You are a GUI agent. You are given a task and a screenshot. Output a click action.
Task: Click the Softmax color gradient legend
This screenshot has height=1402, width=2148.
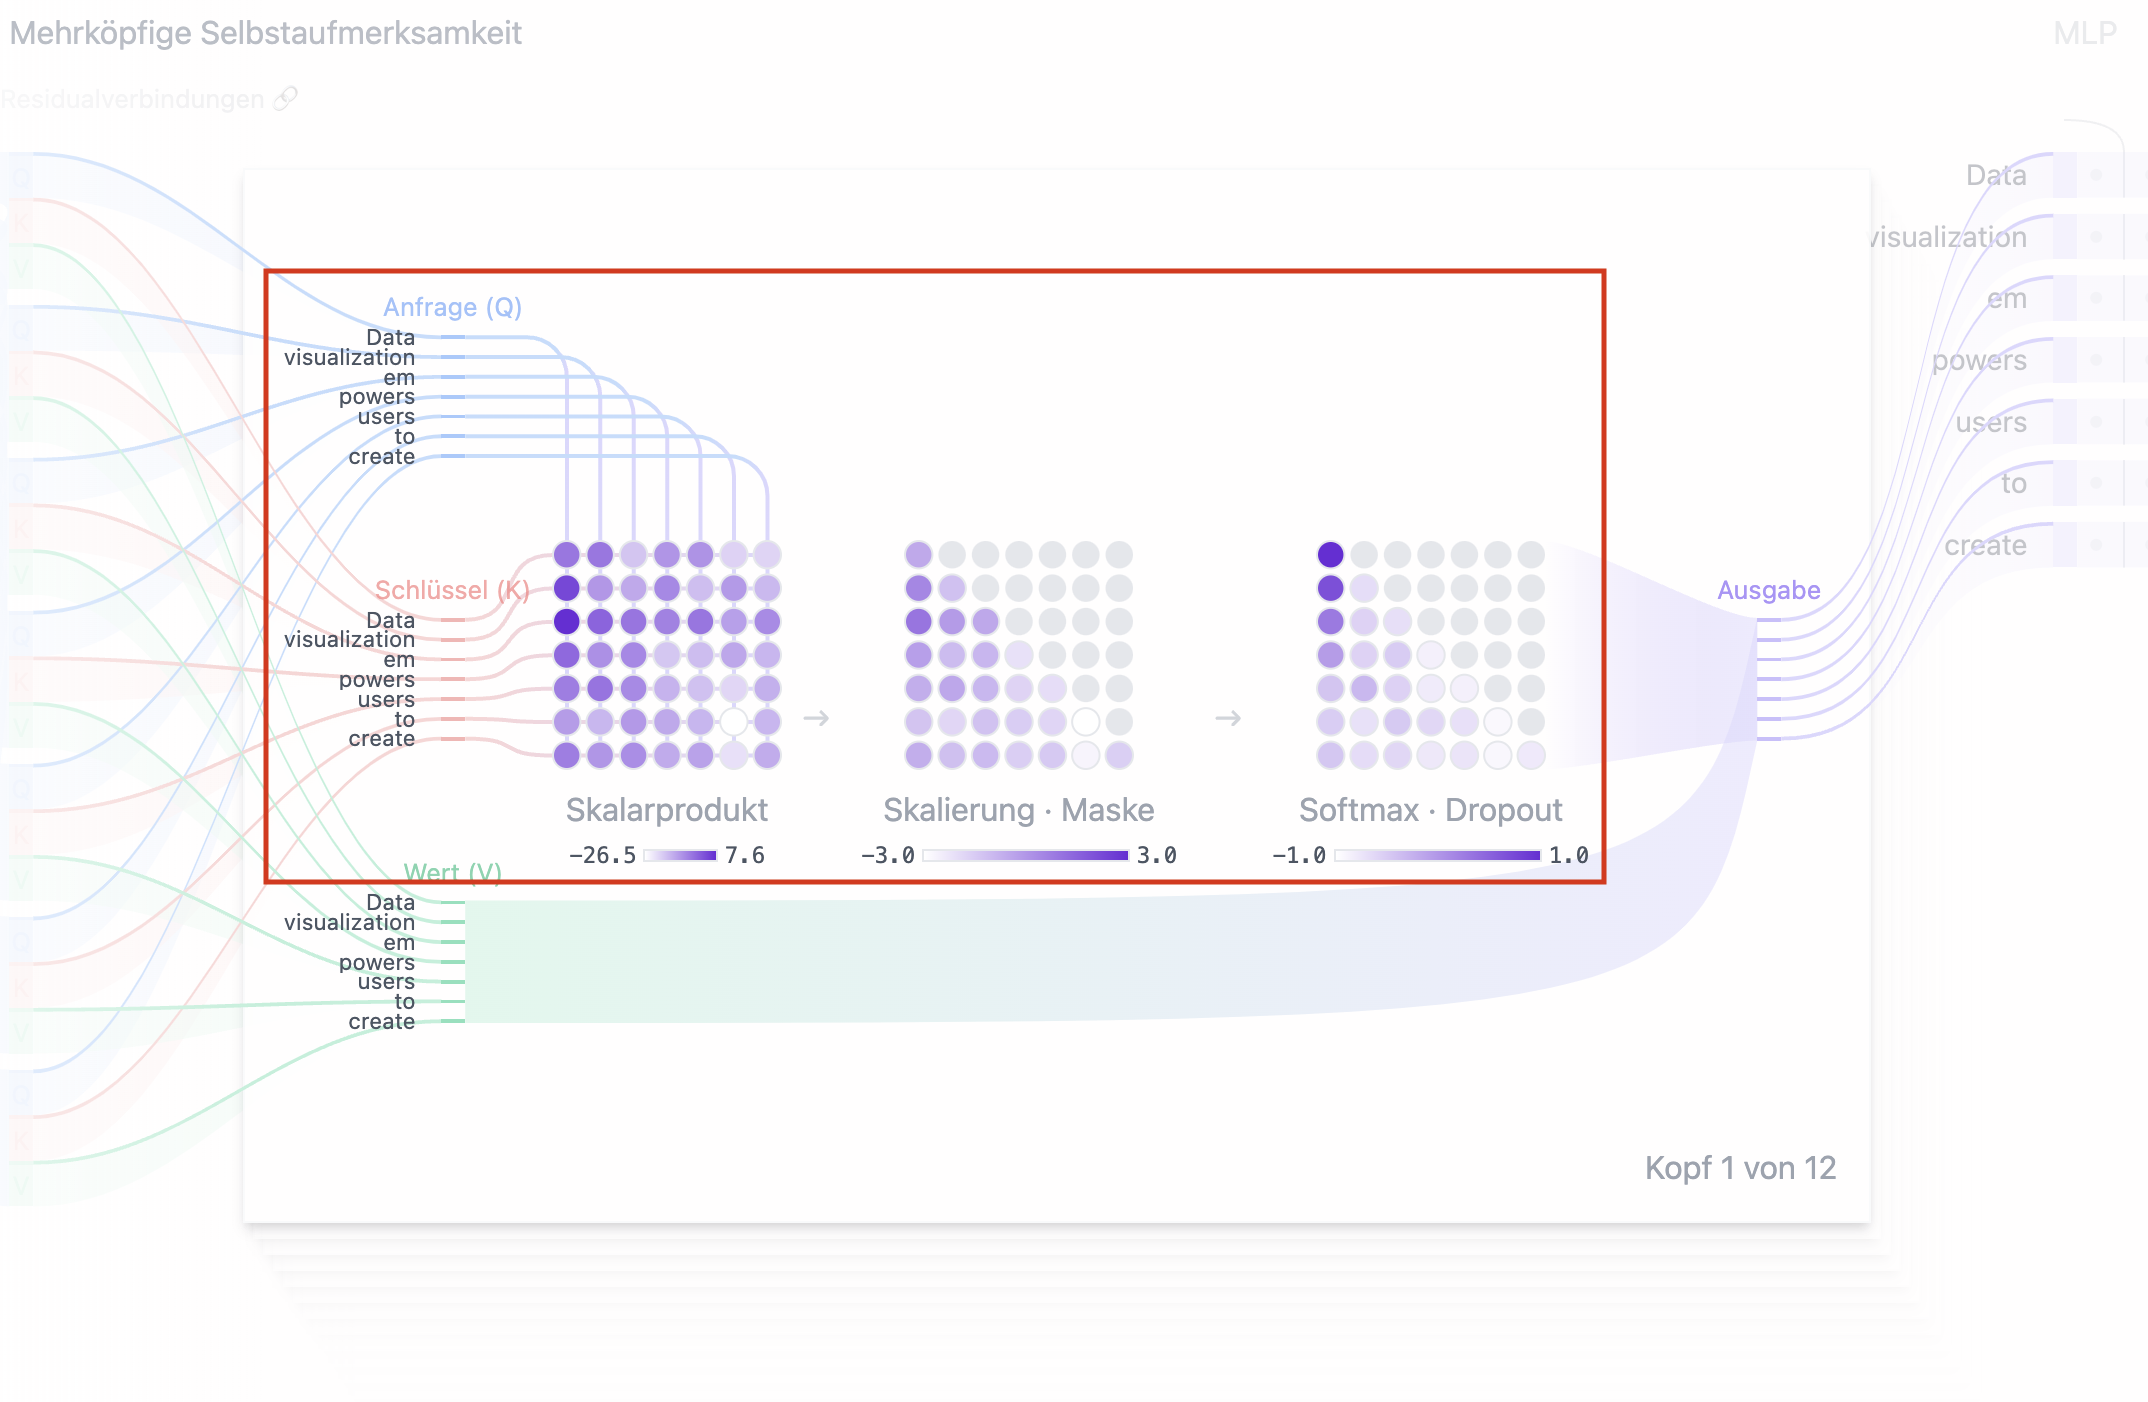[1437, 855]
